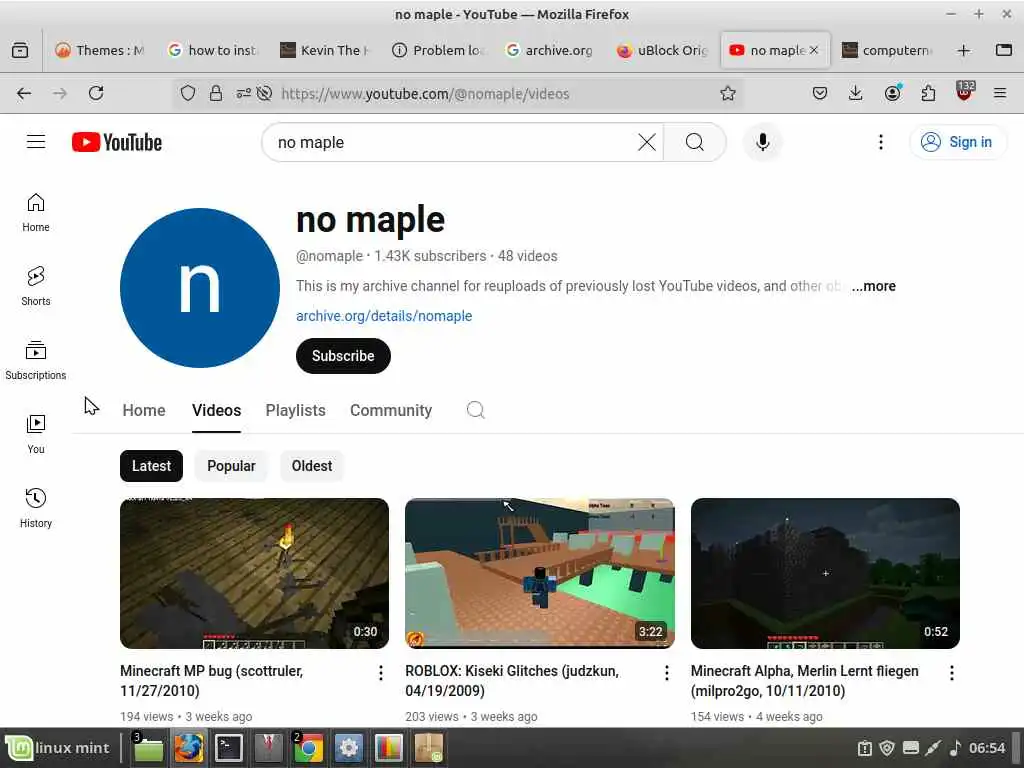Switch to the Kevin The browser tab
1024x768 pixels.
(324, 50)
